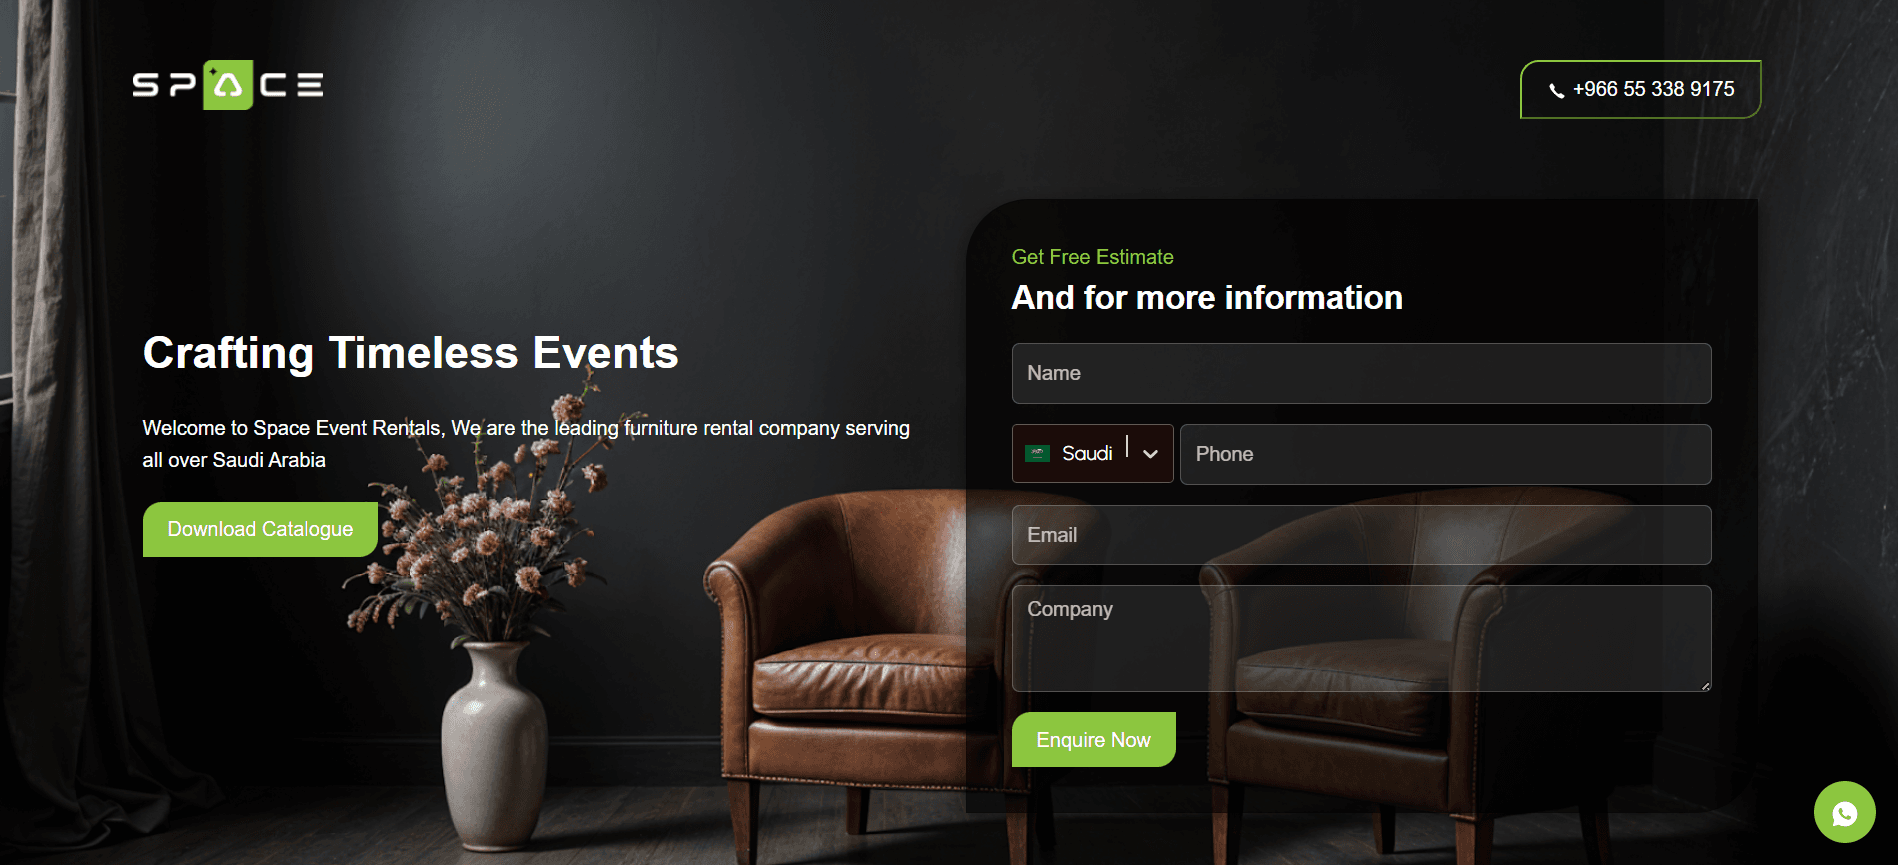
Task: Submit with Enquire Now button
Action: [x=1093, y=740]
